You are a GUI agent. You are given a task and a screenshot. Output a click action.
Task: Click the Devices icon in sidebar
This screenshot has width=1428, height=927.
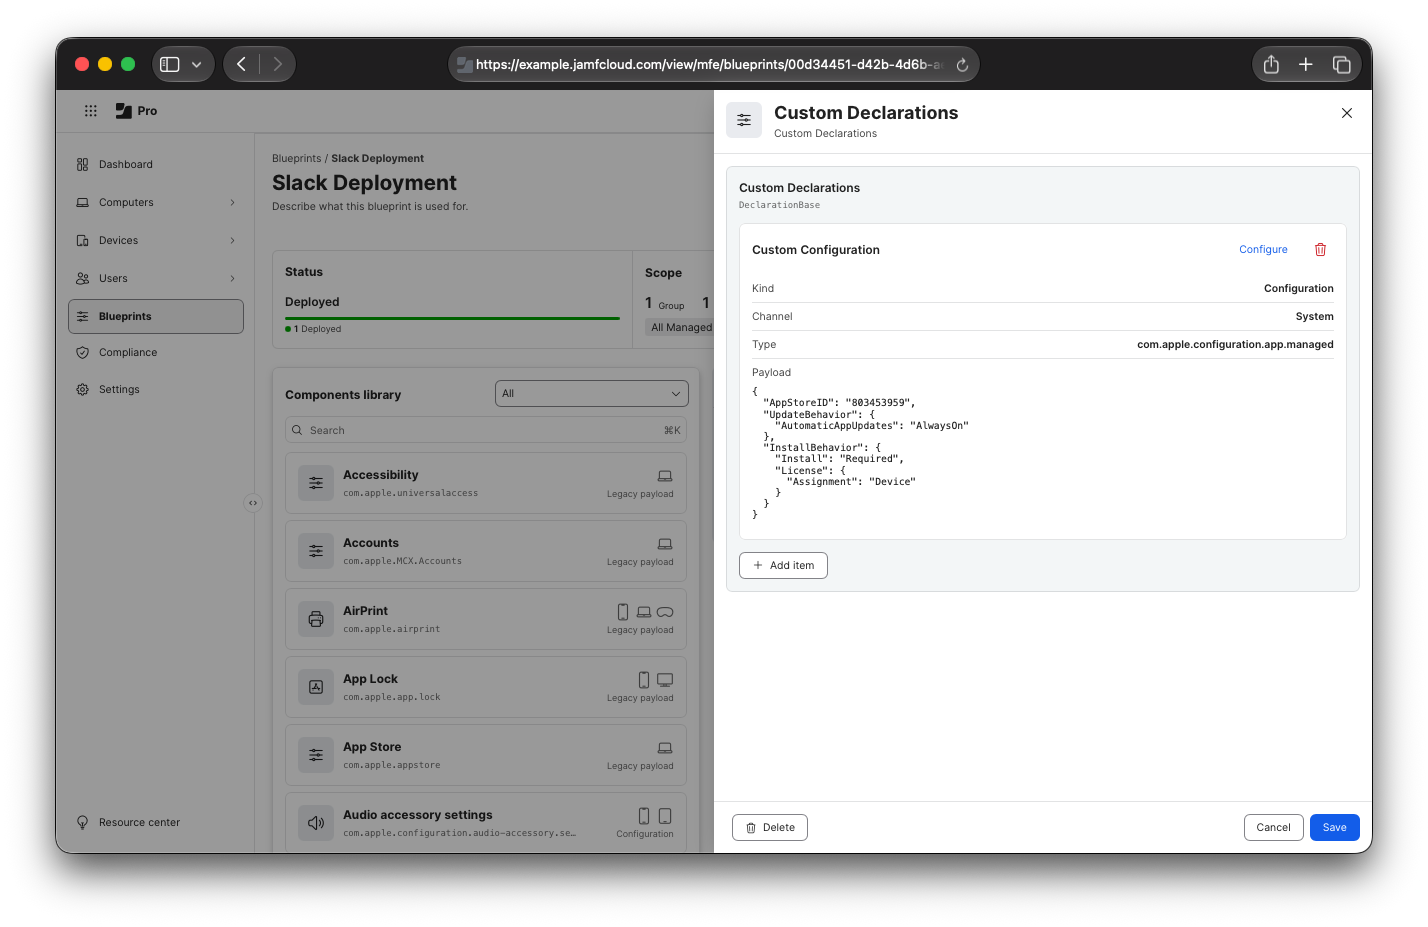pyautogui.click(x=83, y=240)
